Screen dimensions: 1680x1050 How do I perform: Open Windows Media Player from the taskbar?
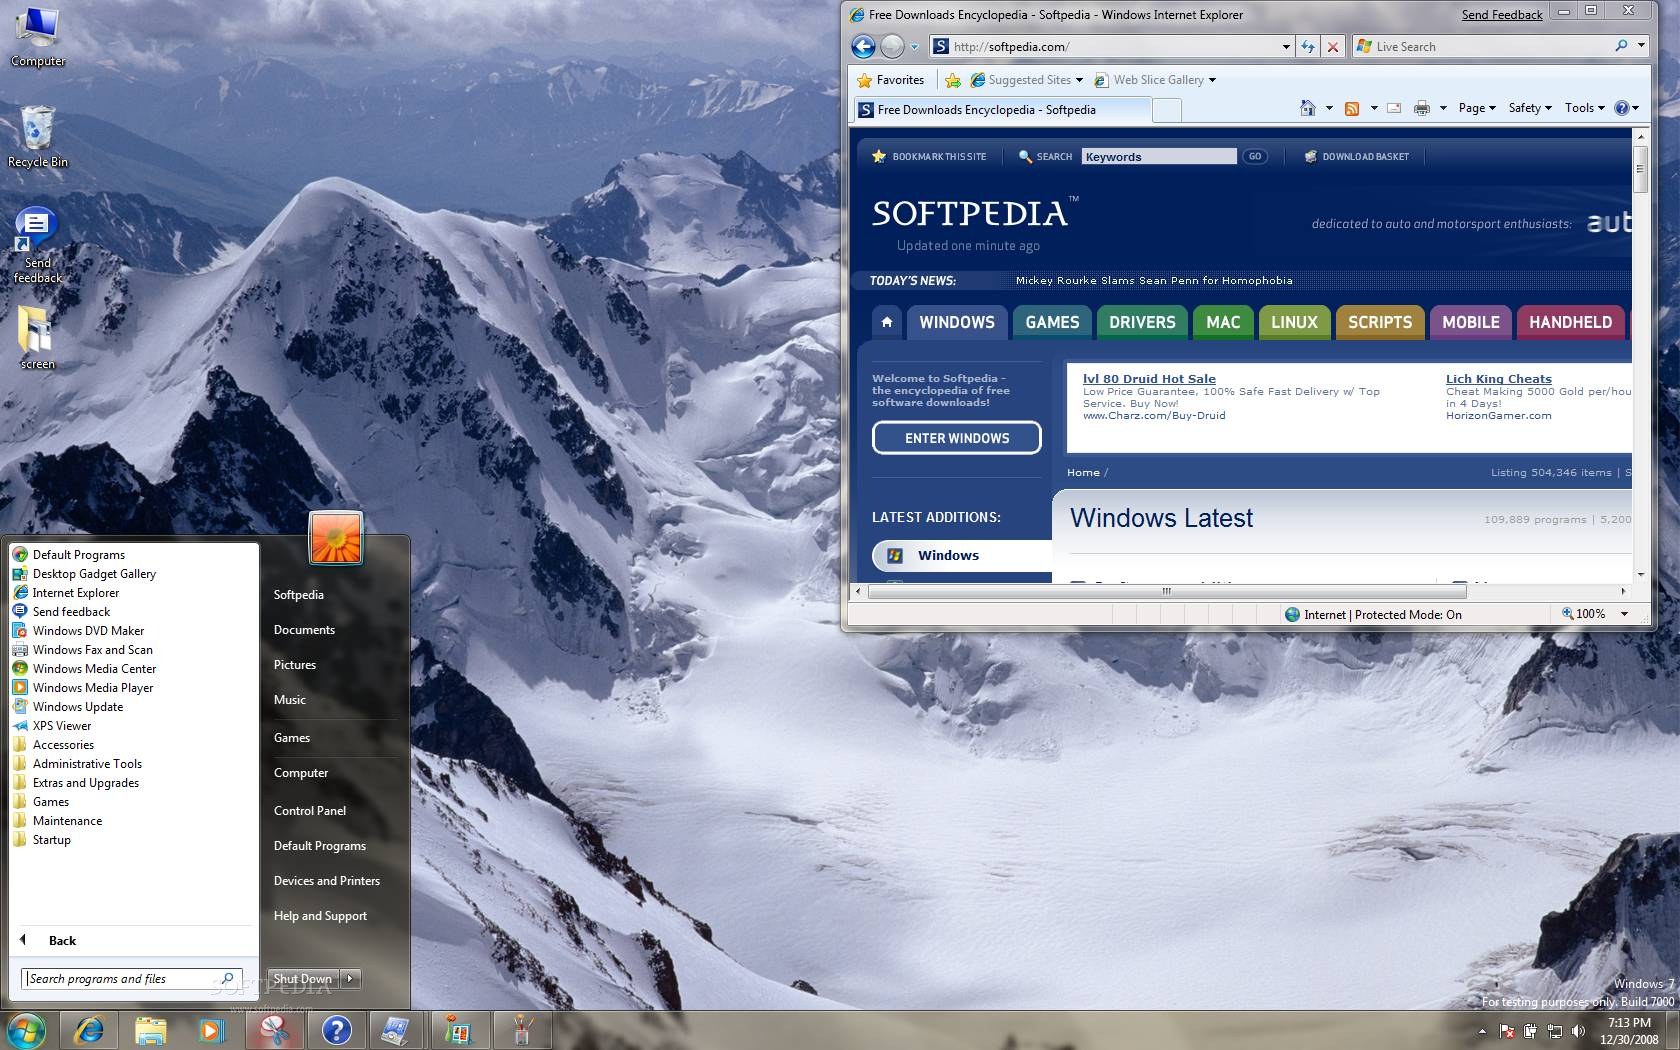click(x=211, y=1029)
